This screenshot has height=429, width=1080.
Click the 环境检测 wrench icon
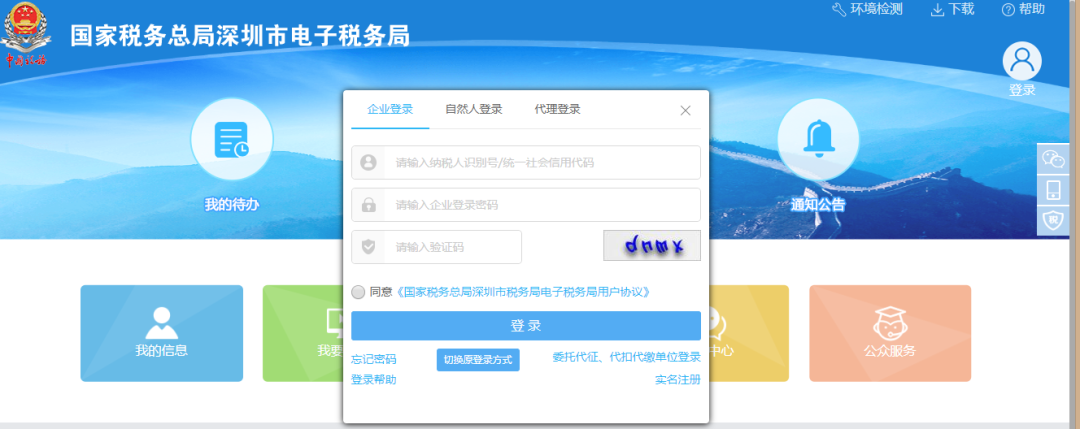pos(839,10)
